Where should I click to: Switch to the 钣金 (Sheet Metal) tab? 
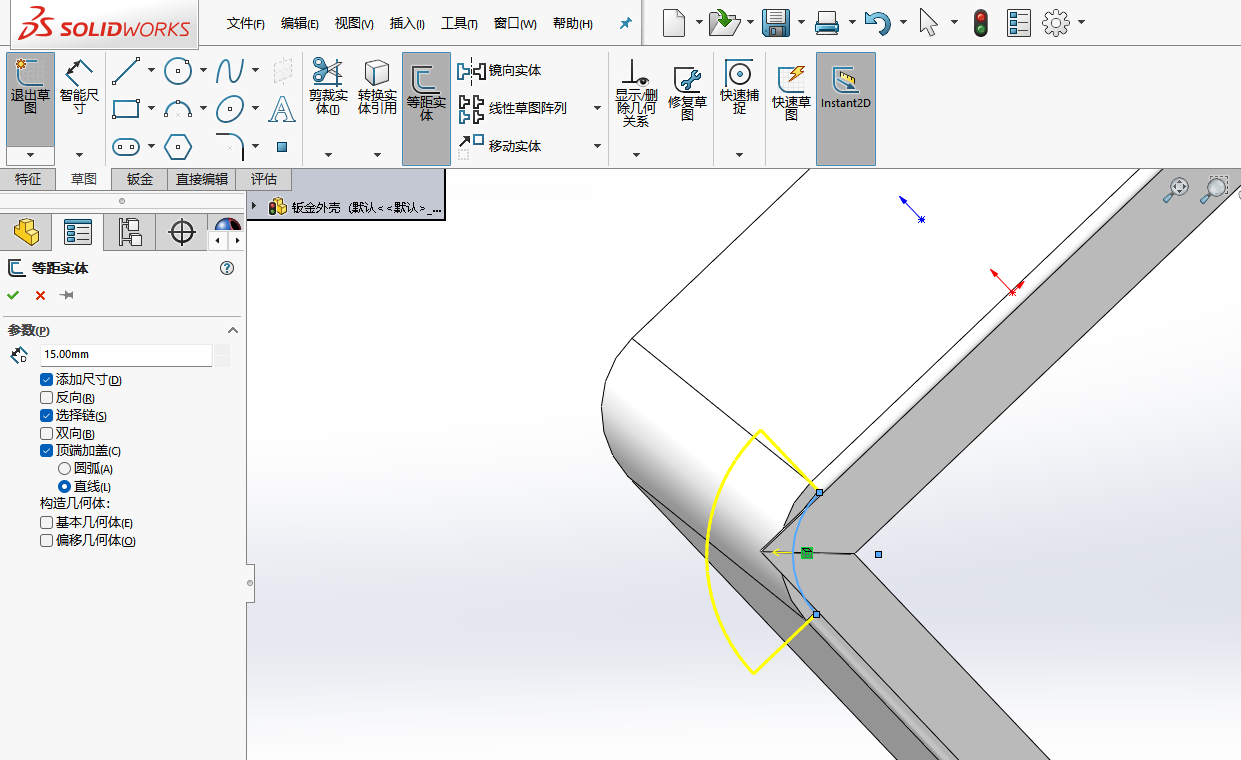click(x=140, y=179)
